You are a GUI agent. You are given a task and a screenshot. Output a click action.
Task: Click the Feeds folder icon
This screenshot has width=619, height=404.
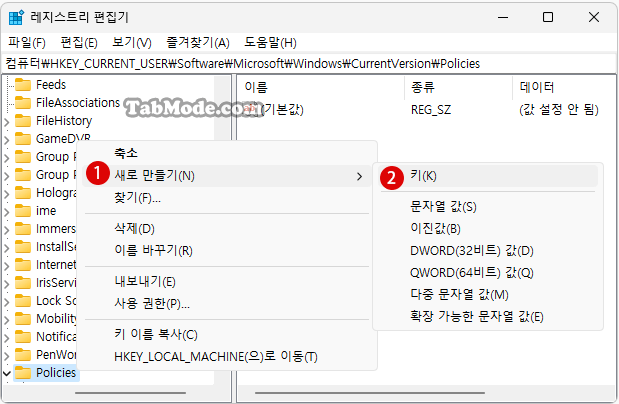tap(23, 85)
